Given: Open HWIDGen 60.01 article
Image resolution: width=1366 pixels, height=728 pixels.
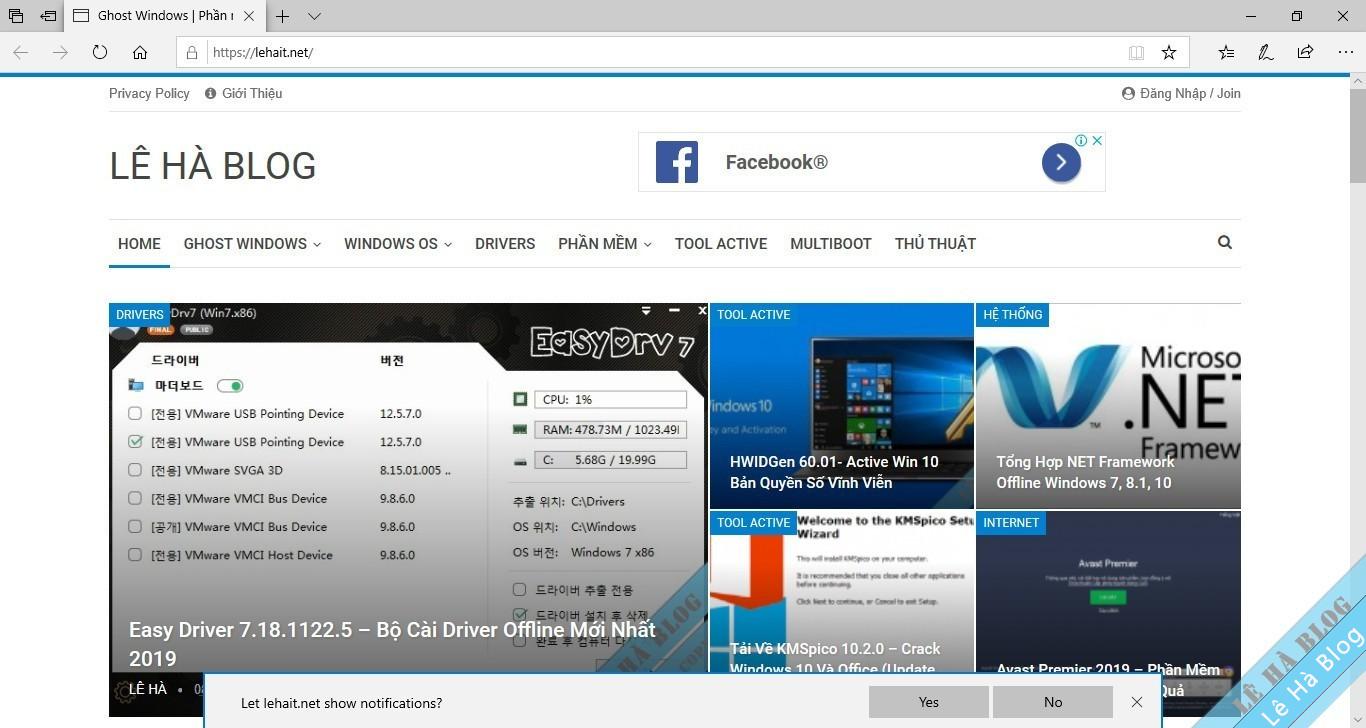Looking at the screenshot, I should (834, 472).
